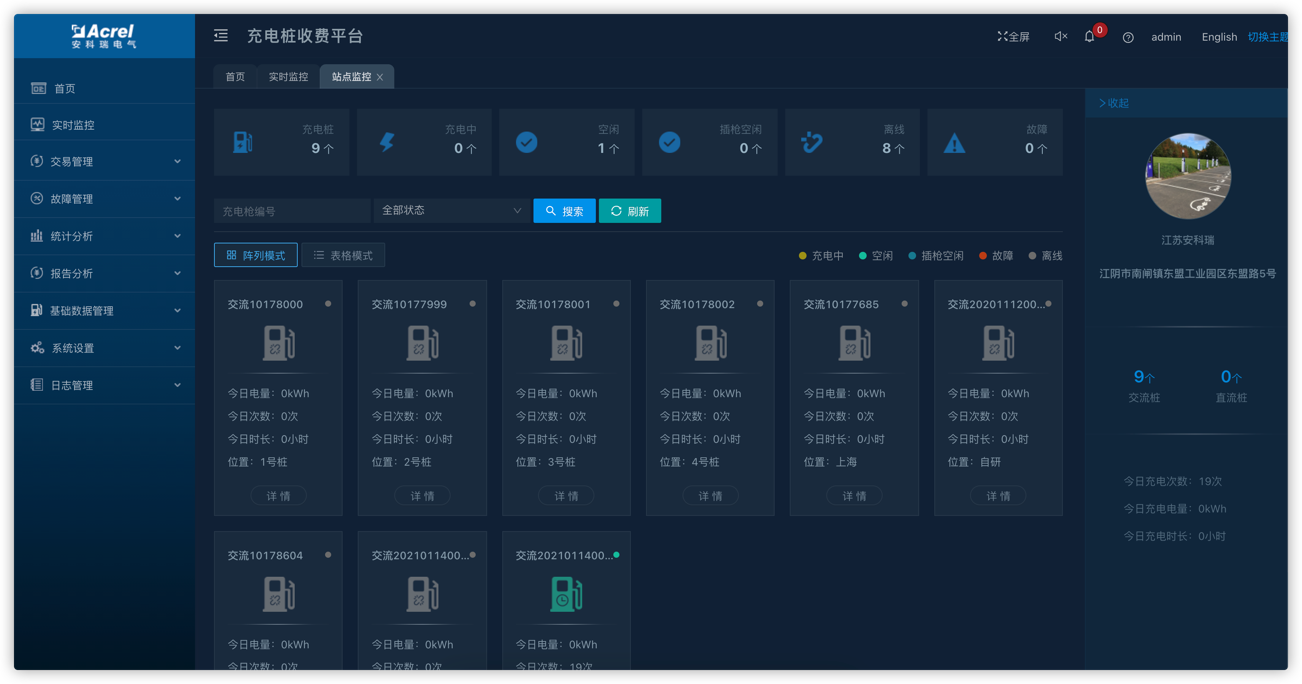The height and width of the screenshot is (684, 1302).
Task: Click the charger icon for 交流10178000
Action: [279, 344]
